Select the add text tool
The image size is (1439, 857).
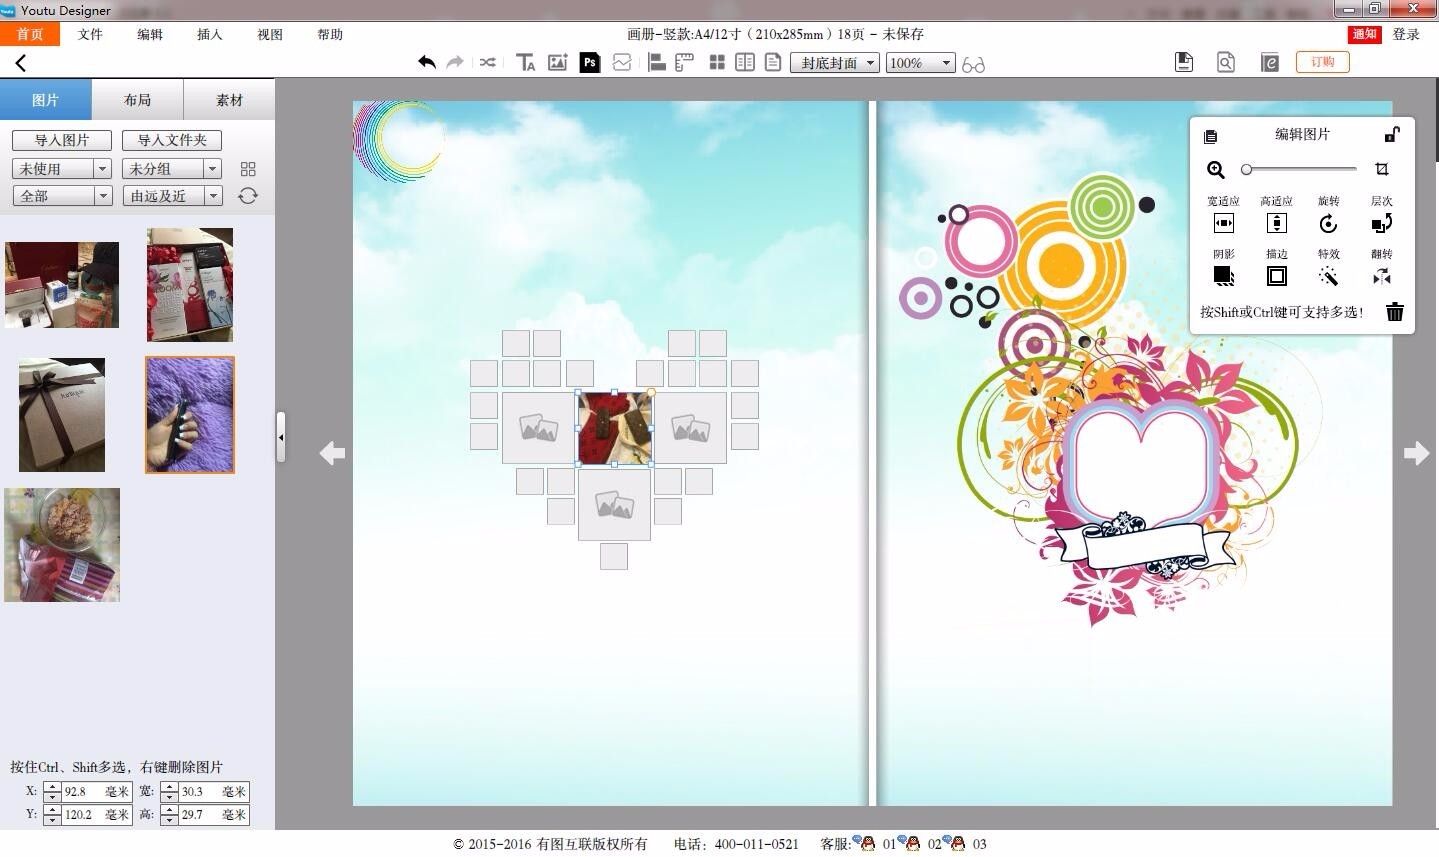click(525, 62)
